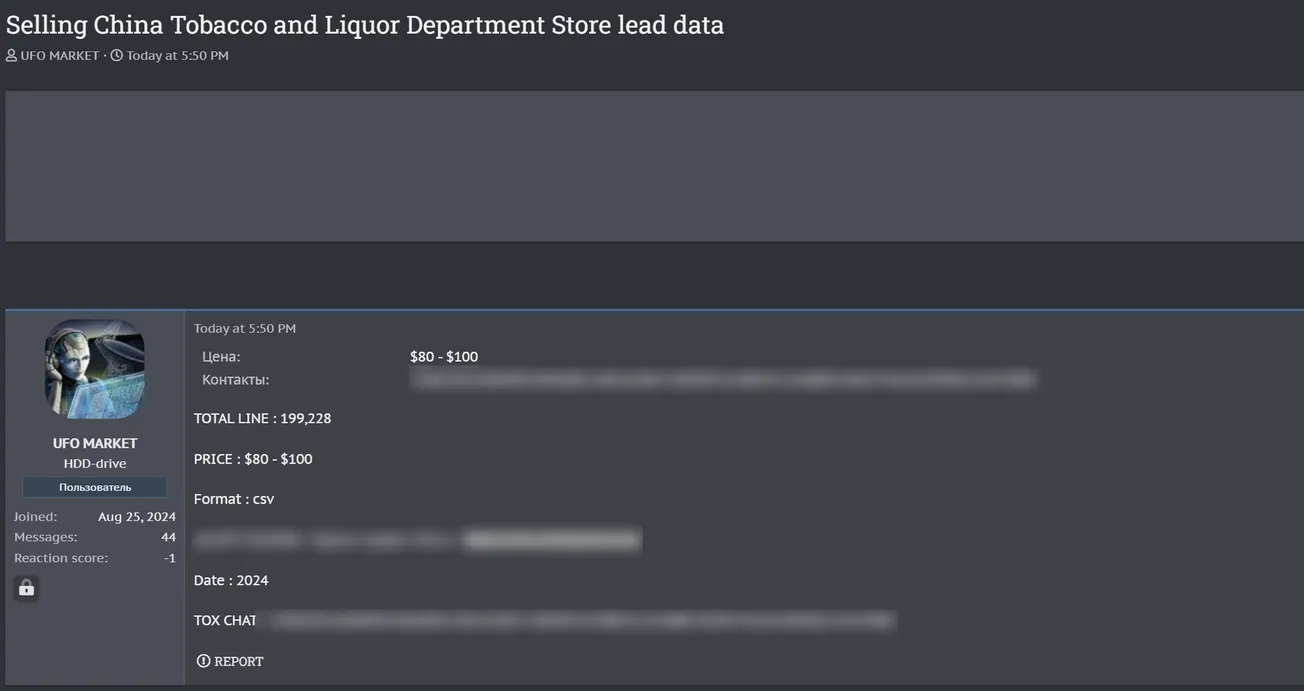Click the thread's header timestamp
This screenshot has height=691, width=1304.
[177, 56]
